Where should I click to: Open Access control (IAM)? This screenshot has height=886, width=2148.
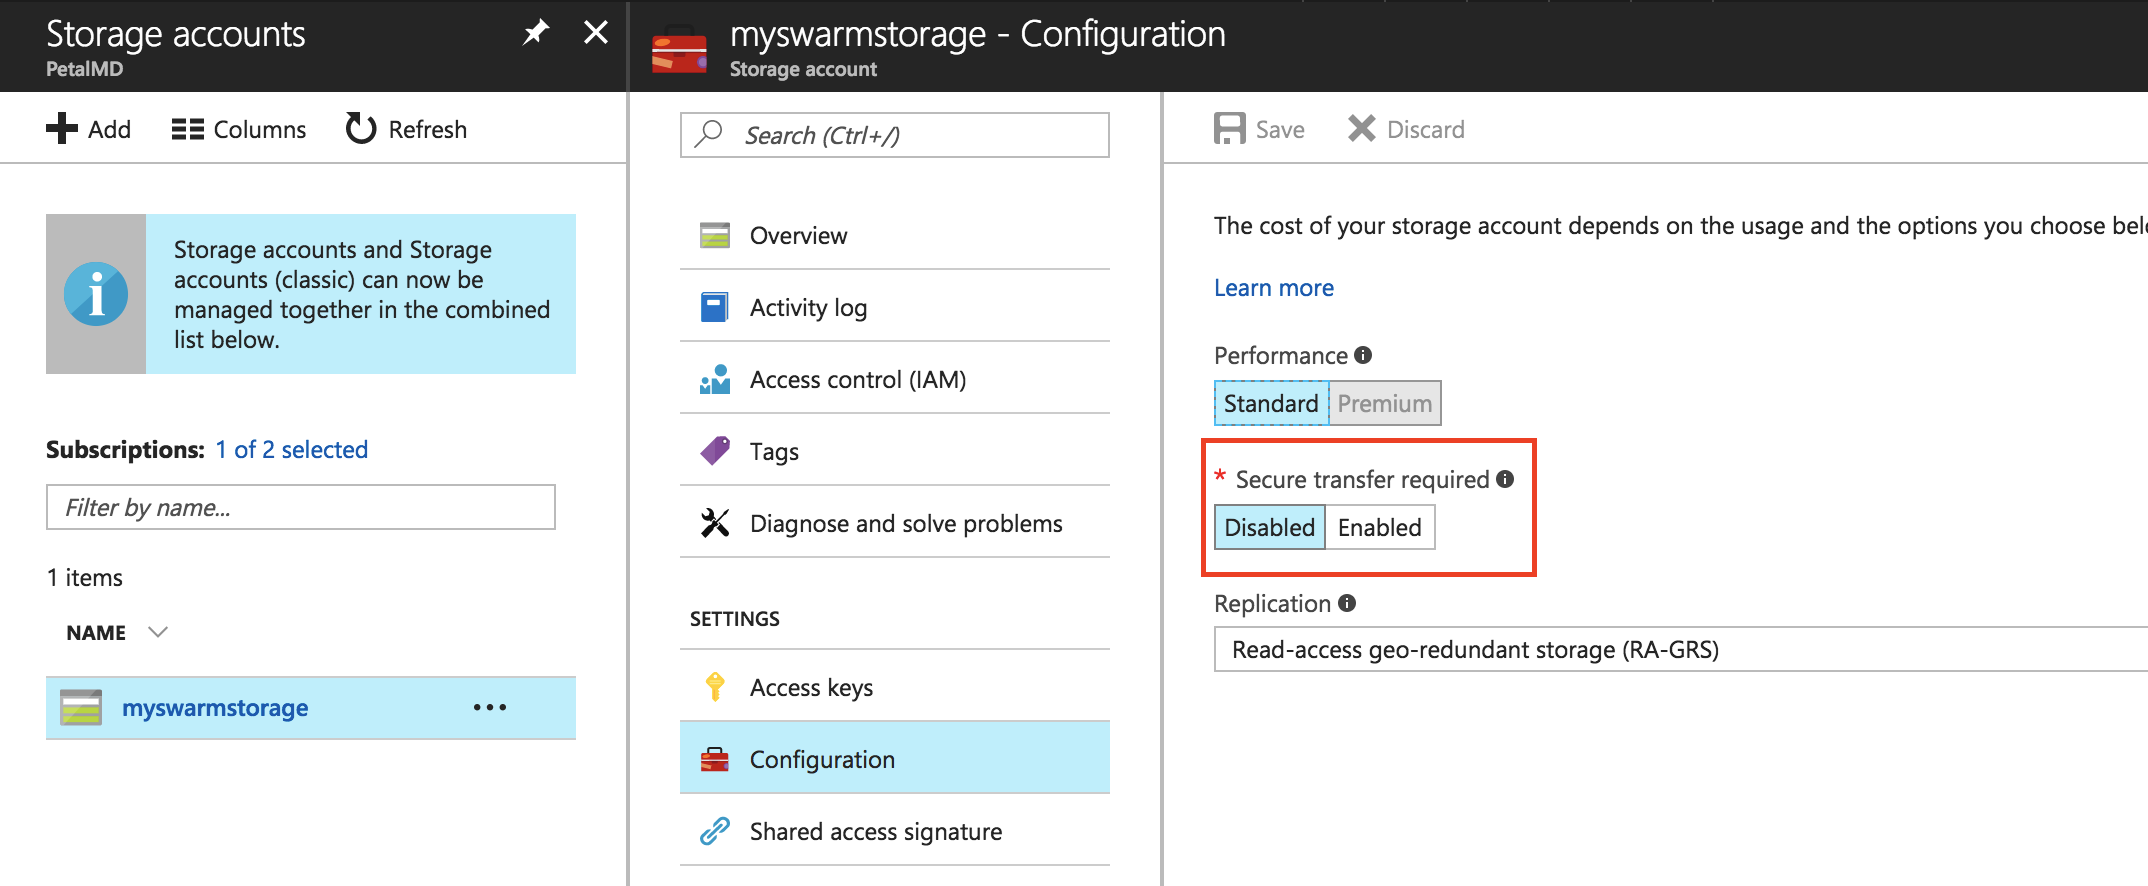tap(895, 379)
